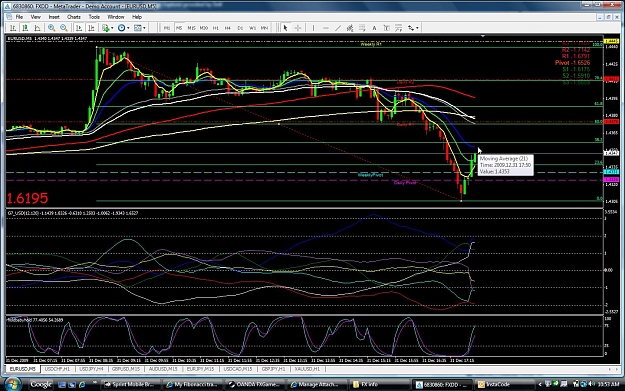
Task: Switch to the M5 timeframe
Action: point(179,28)
